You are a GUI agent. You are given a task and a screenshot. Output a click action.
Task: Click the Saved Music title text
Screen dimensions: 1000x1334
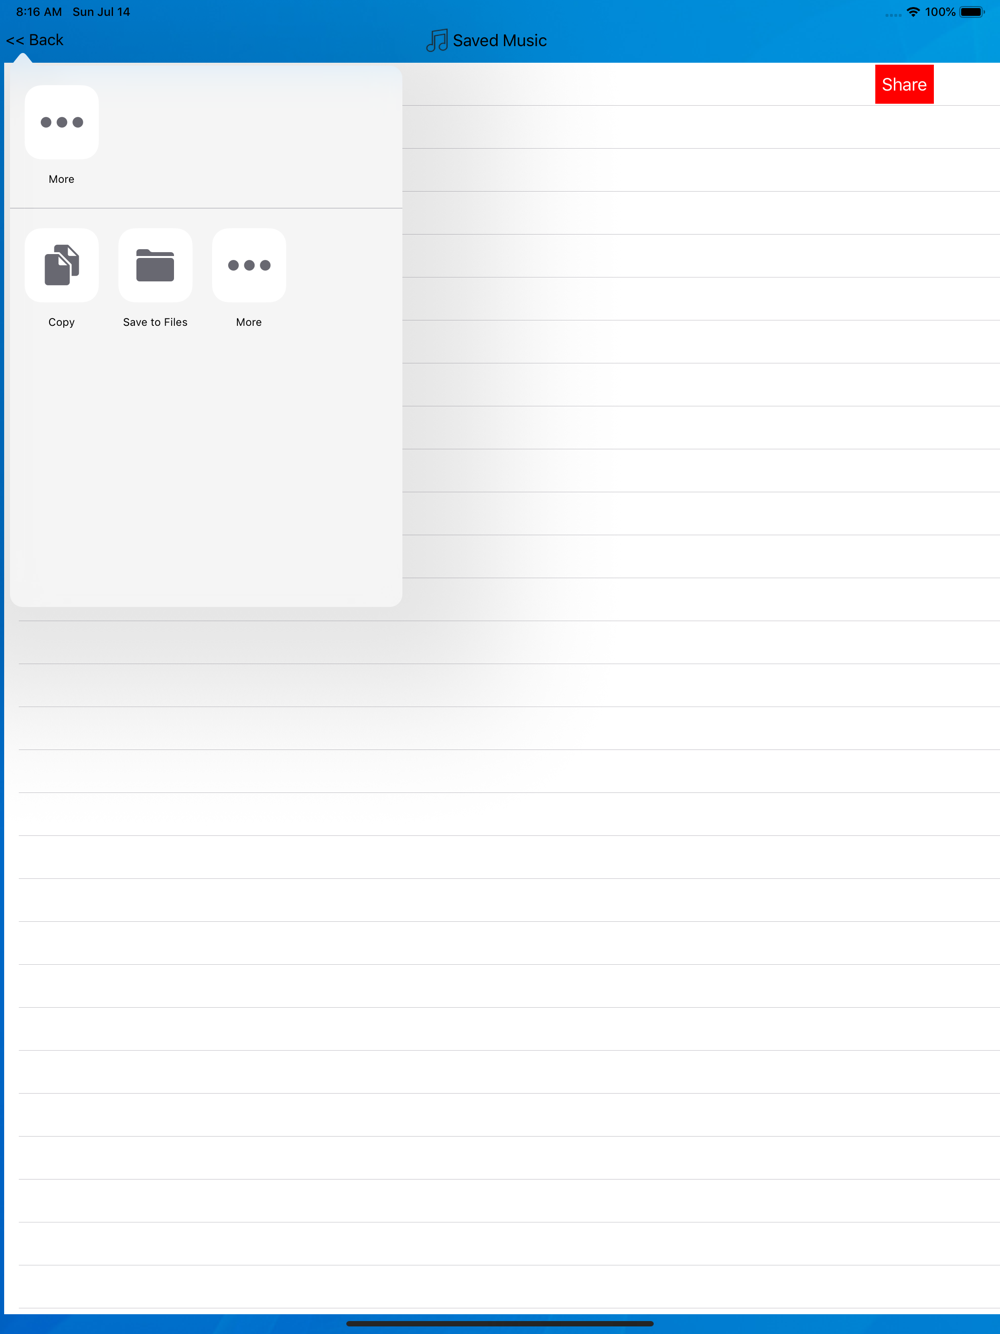[x=500, y=41]
